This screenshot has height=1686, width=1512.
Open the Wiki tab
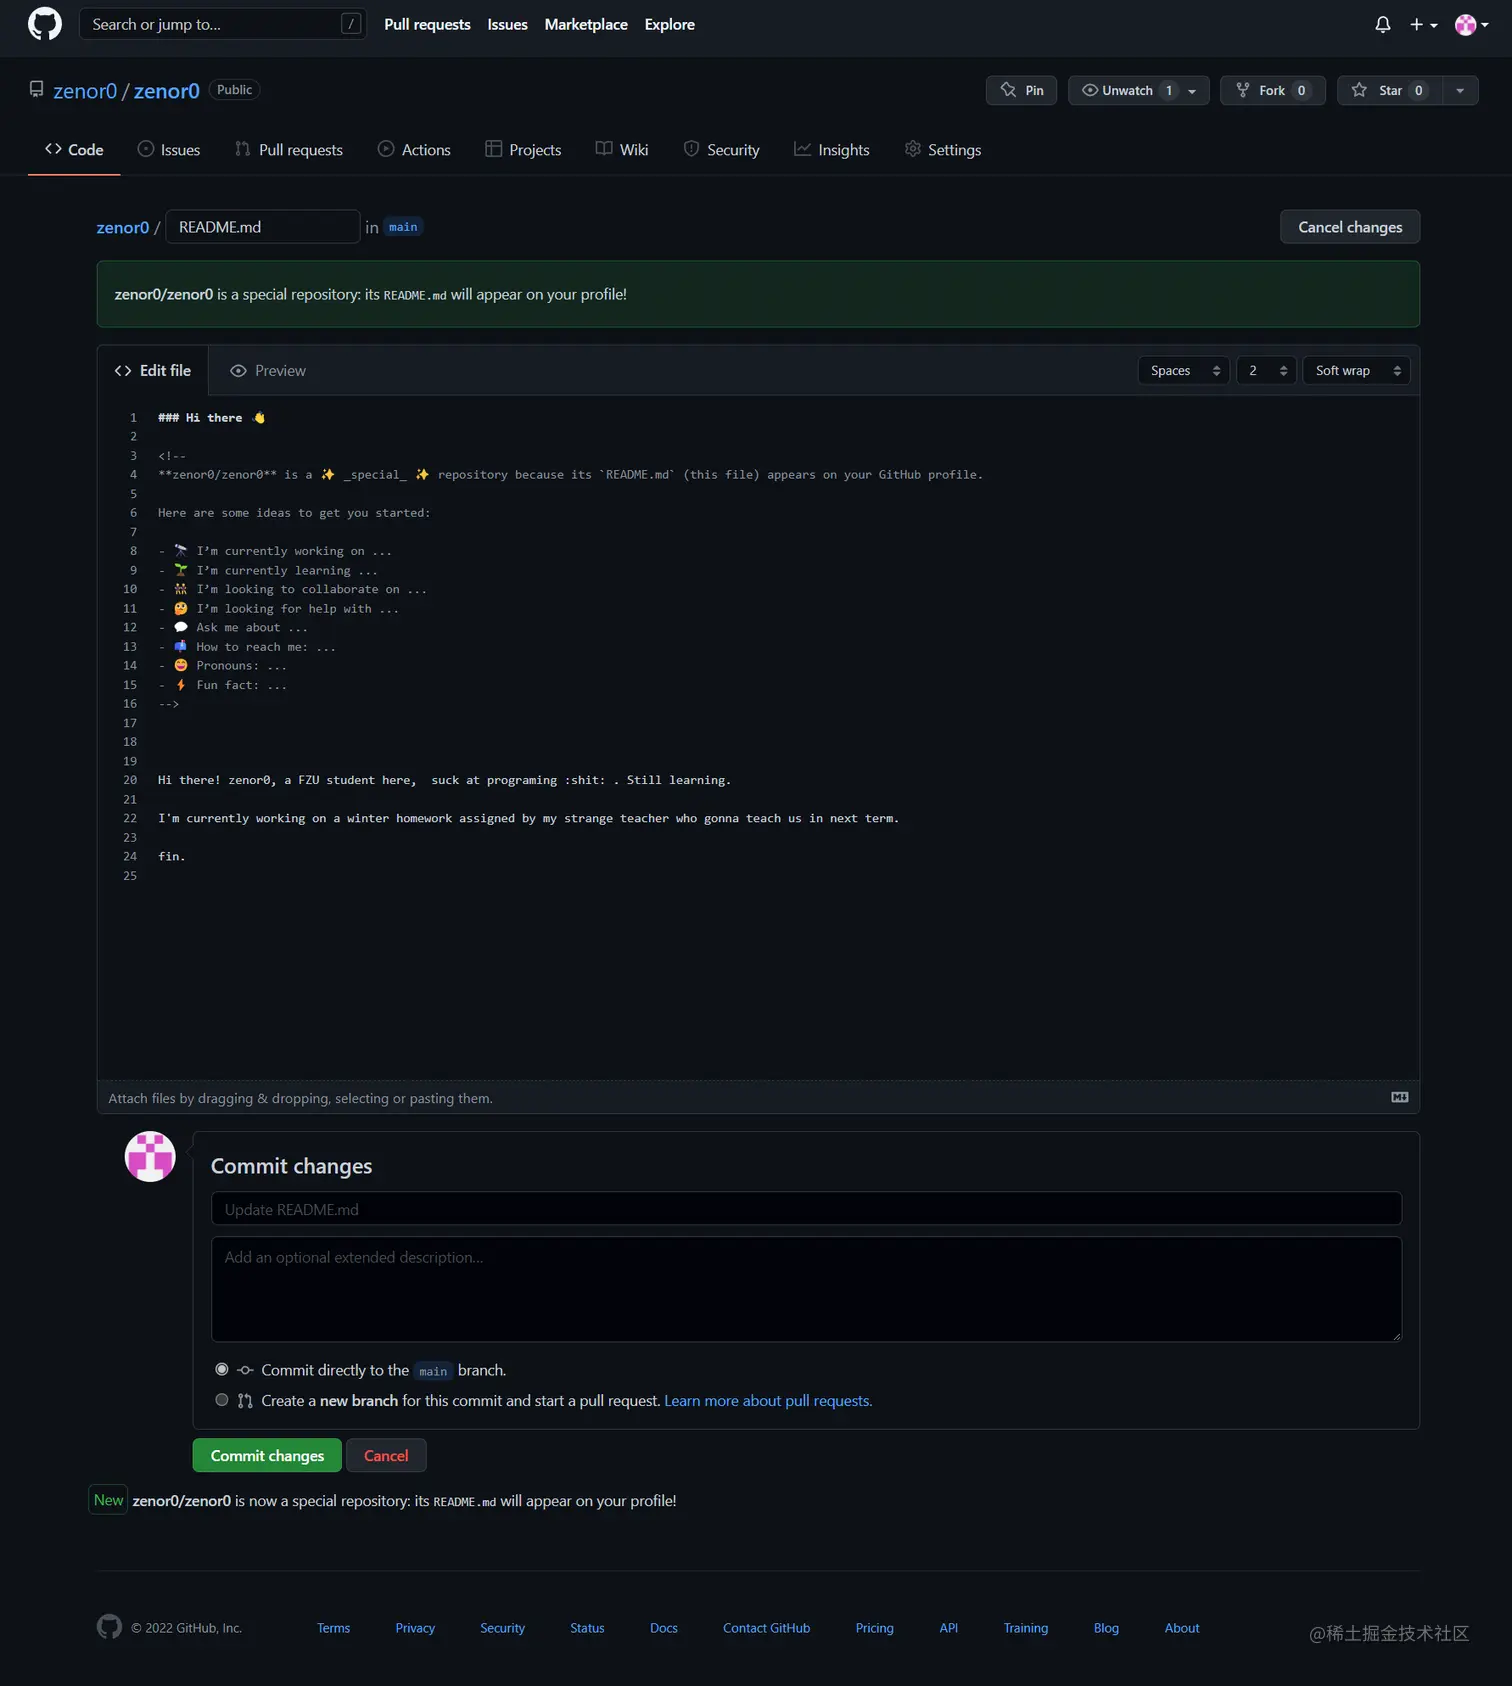[622, 149]
